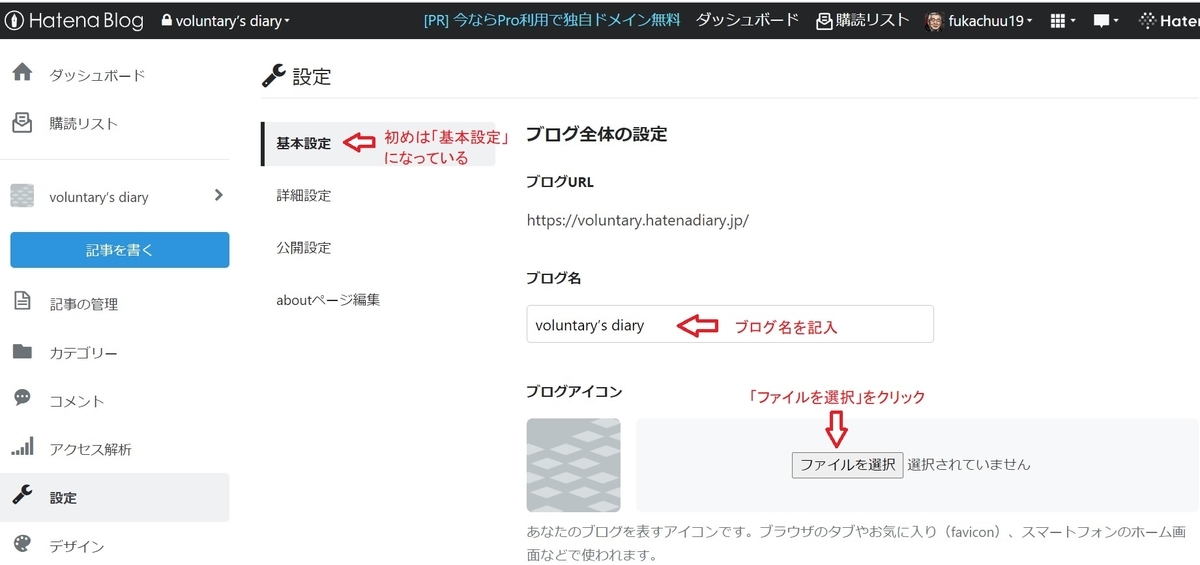The width and height of the screenshot is (1200, 565).
Task: Click the デザイン palette icon in sidebar
Action: (x=22, y=543)
